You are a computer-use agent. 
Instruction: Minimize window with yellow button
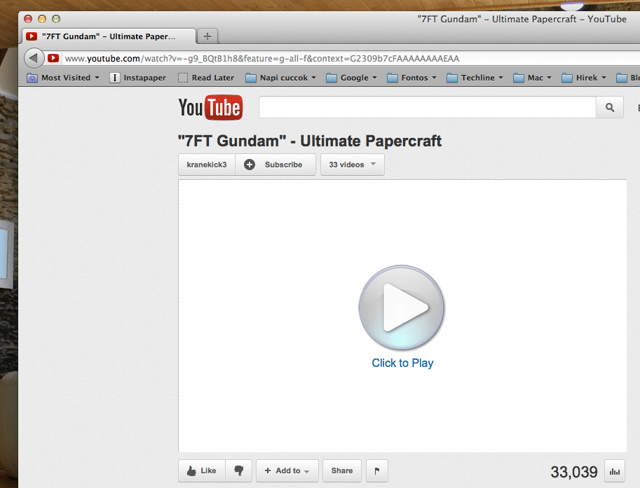[x=42, y=19]
